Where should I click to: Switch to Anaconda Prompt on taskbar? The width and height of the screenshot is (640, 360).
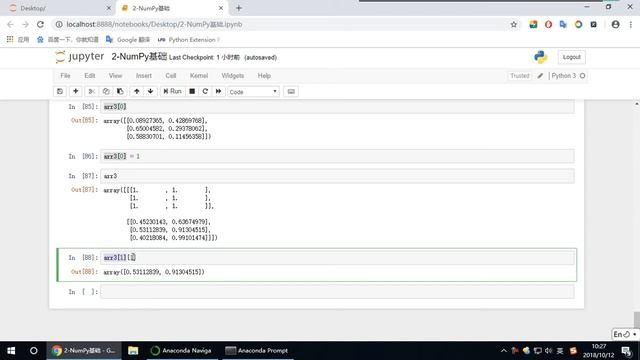(x=257, y=351)
